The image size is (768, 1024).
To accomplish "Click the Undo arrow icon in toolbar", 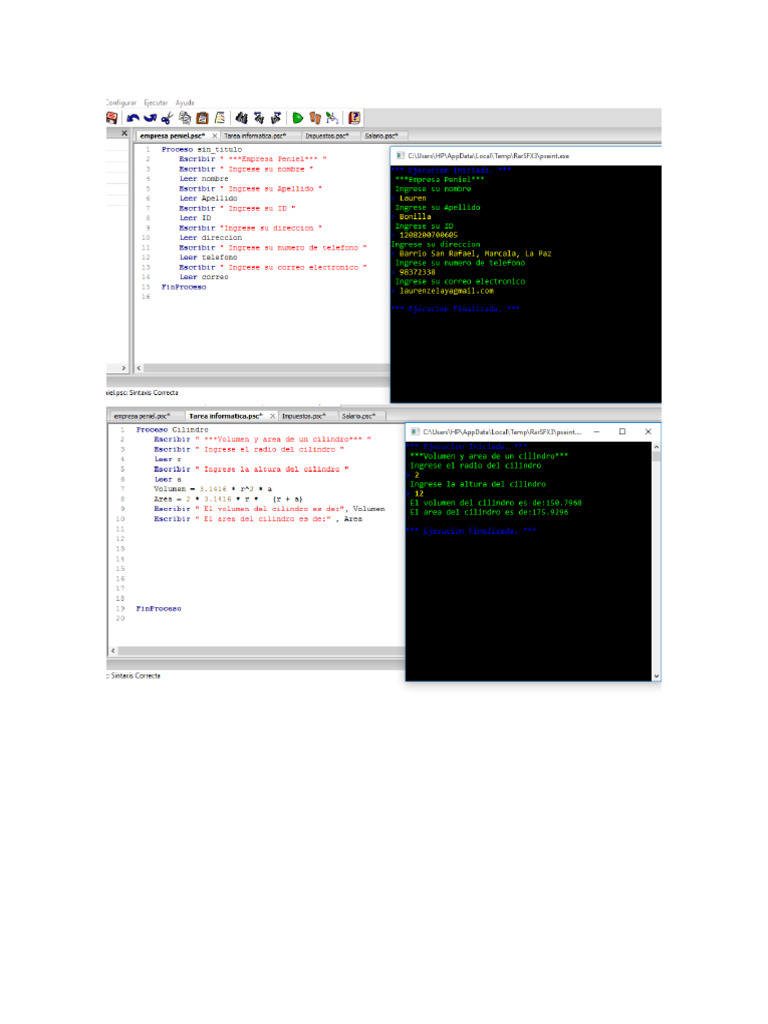I will [x=132, y=118].
